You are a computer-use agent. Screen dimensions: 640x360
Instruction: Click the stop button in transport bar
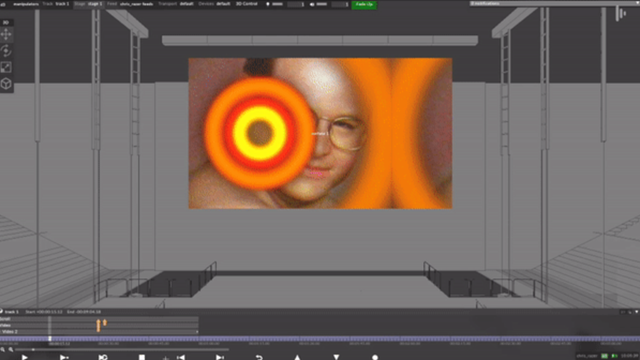pos(142,358)
